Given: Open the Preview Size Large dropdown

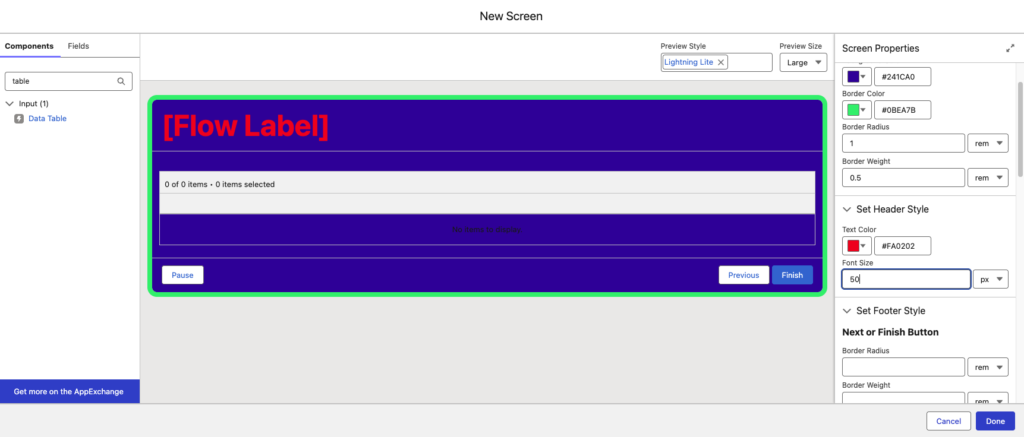Looking at the screenshot, I should pyautogui.click(x=803, y=63).
